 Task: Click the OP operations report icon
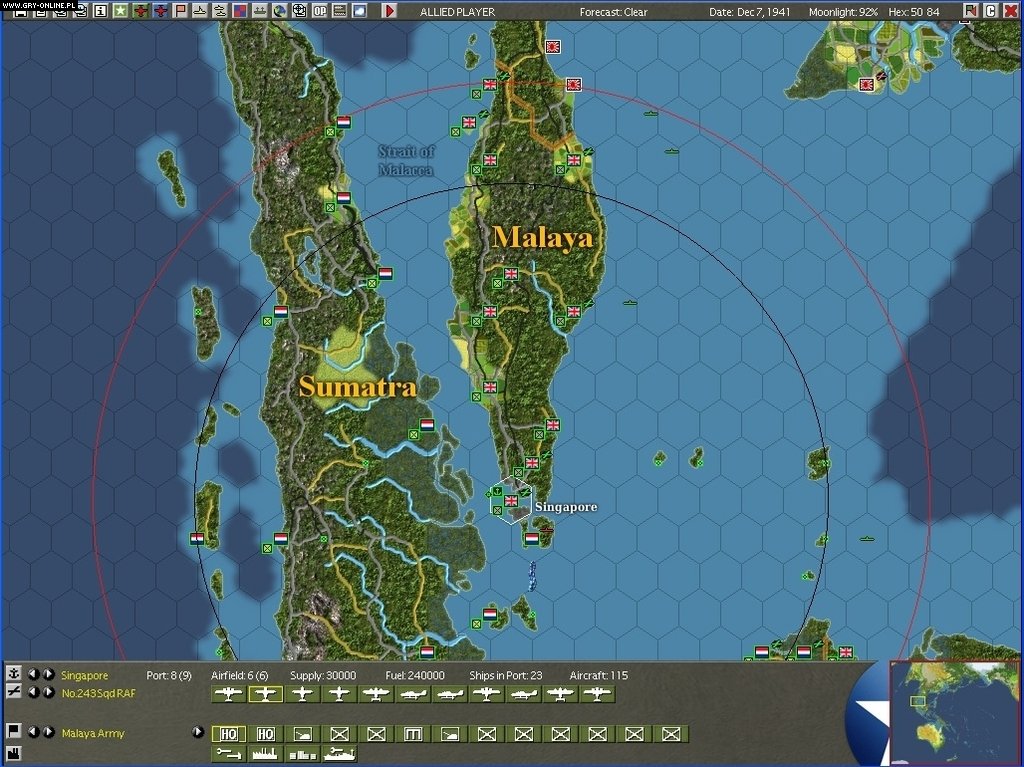tap(318, 10)
